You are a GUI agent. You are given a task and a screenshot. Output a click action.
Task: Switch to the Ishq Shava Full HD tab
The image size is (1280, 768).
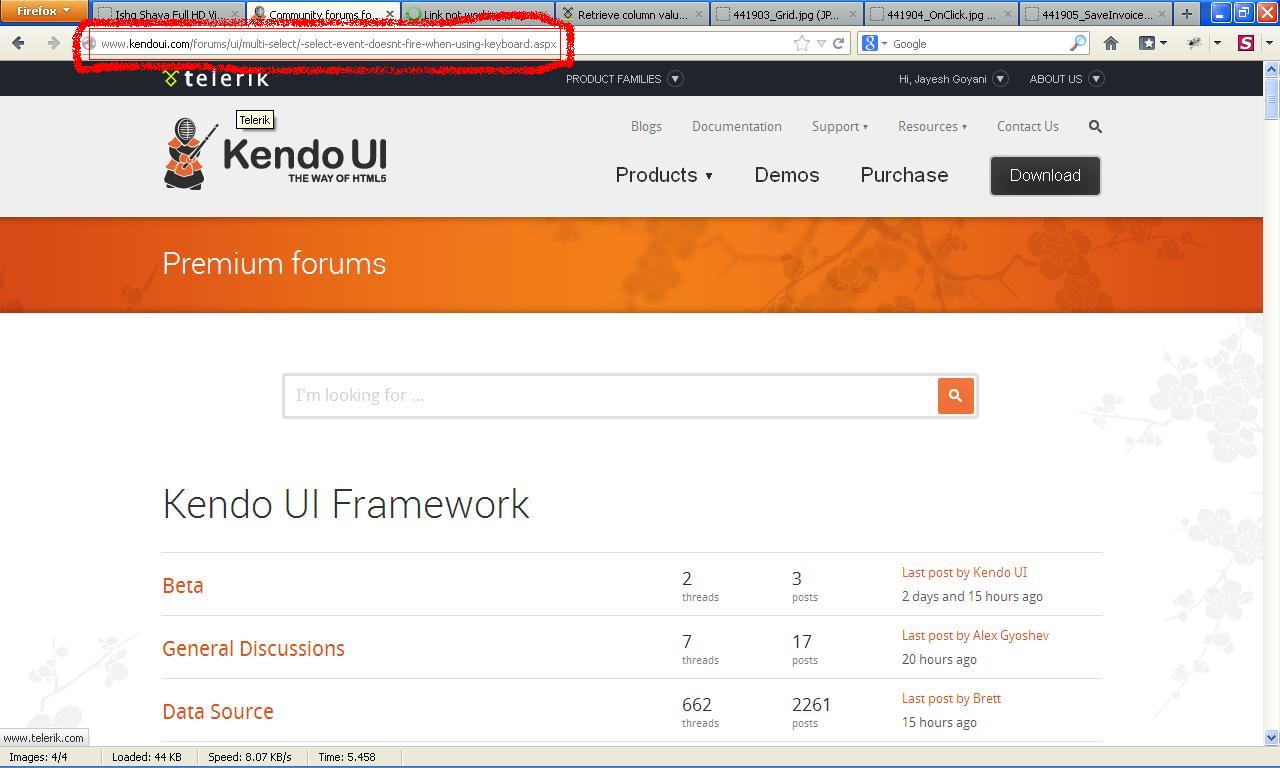click(168, 15)
